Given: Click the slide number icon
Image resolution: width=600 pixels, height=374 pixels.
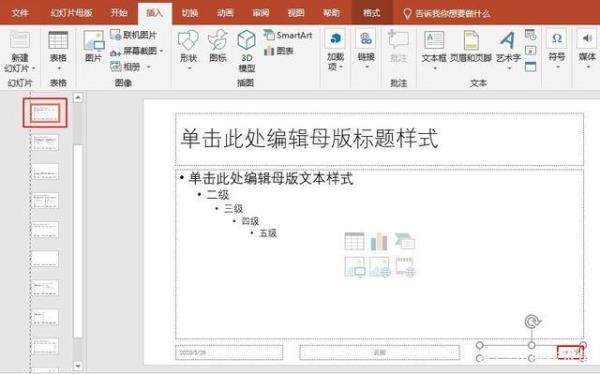Looking at the screenshot, I should tap(530, 51).
